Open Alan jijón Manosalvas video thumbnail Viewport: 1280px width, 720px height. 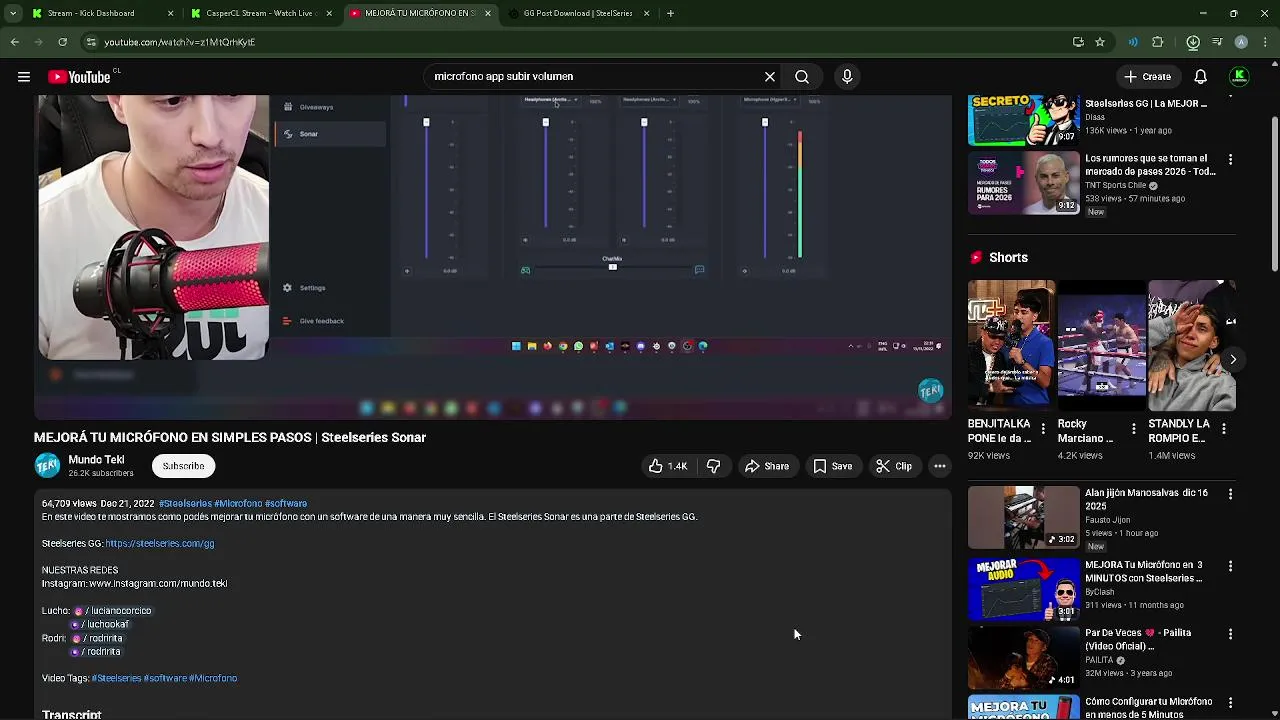point(1024,517)
